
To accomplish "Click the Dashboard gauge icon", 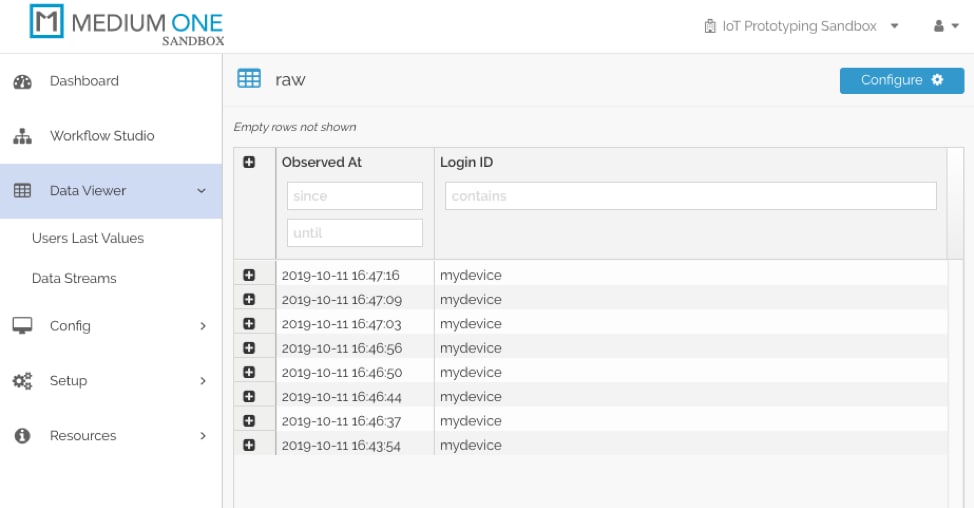I will [x=22, y=82].
